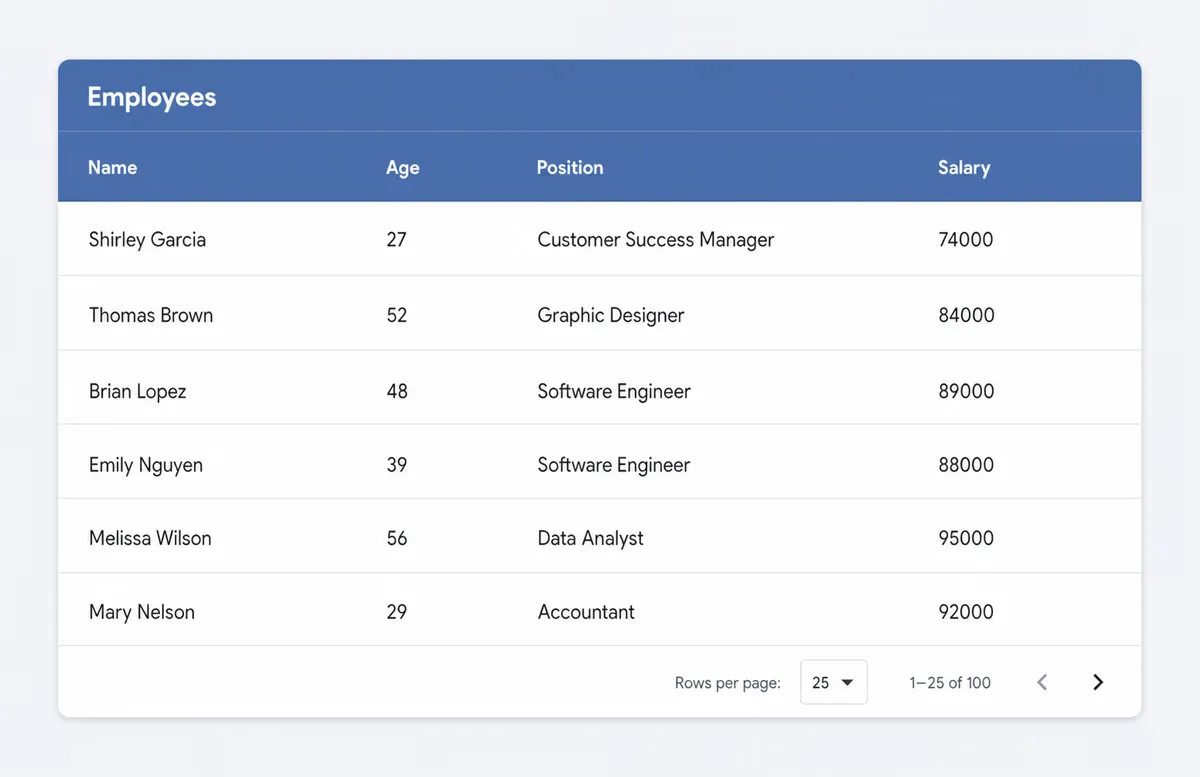Go to the next page arrow
The image size is (1200, 777).
tap(1097, 682)
